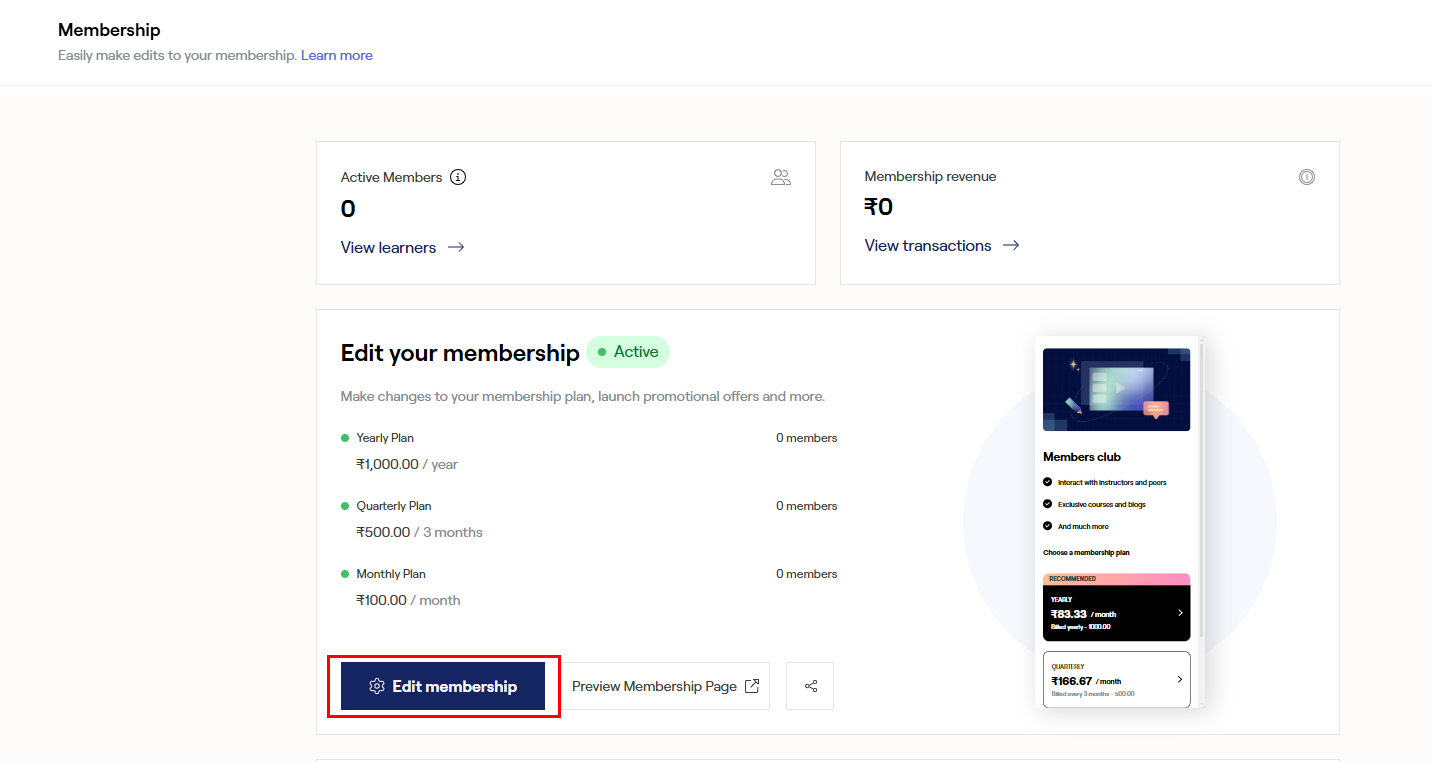The image size is (1433, 762).
Task: Open the View learners link text
Action: click(x=388, y=247)
